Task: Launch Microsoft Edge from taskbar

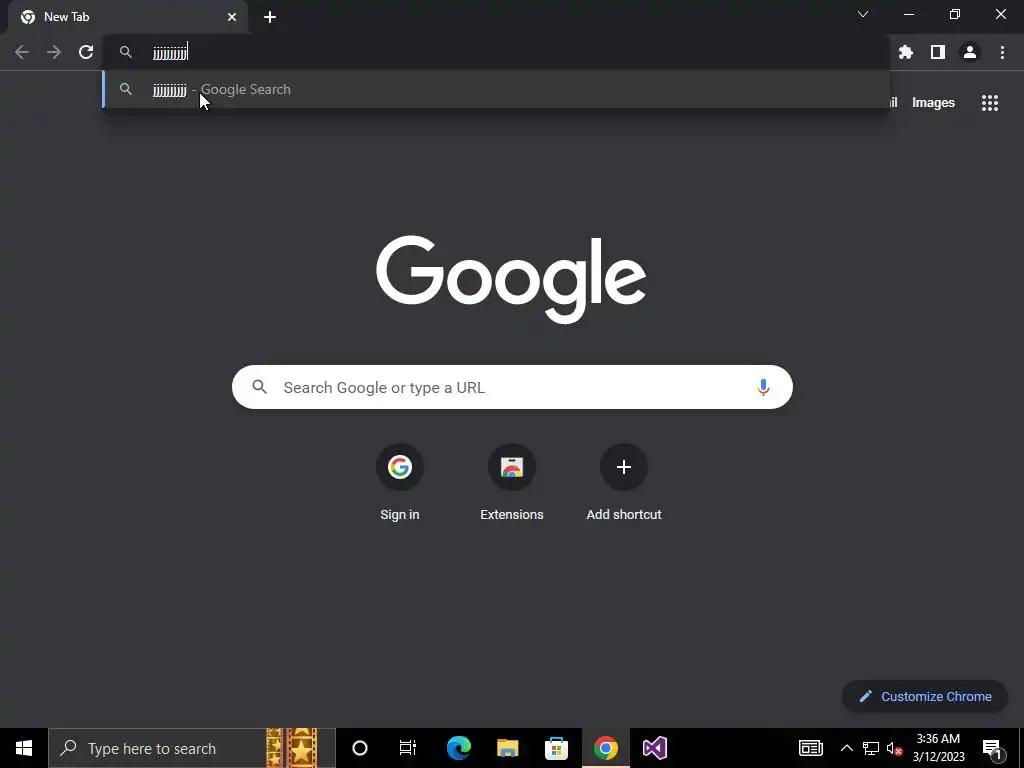Action: point(458,748)
